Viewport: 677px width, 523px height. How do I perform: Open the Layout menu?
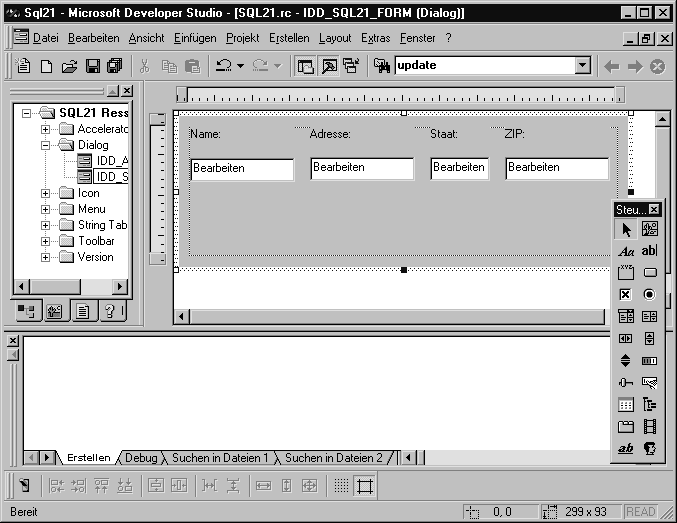coord(335,38)
